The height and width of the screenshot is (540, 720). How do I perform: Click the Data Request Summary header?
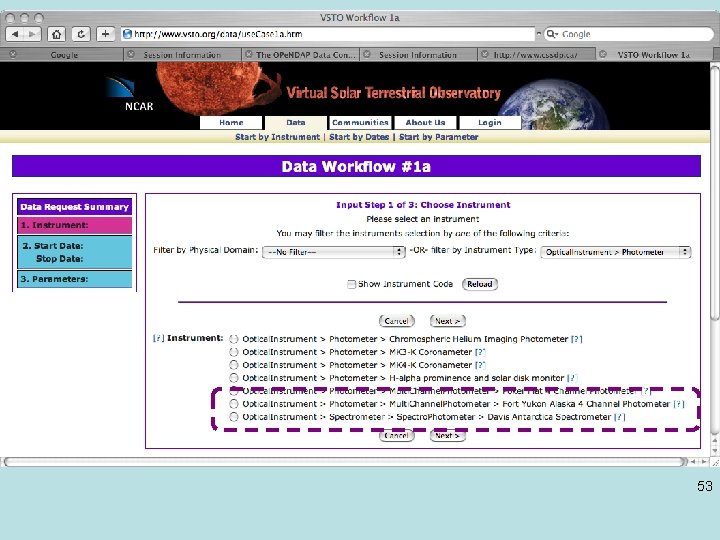(74, 207)
